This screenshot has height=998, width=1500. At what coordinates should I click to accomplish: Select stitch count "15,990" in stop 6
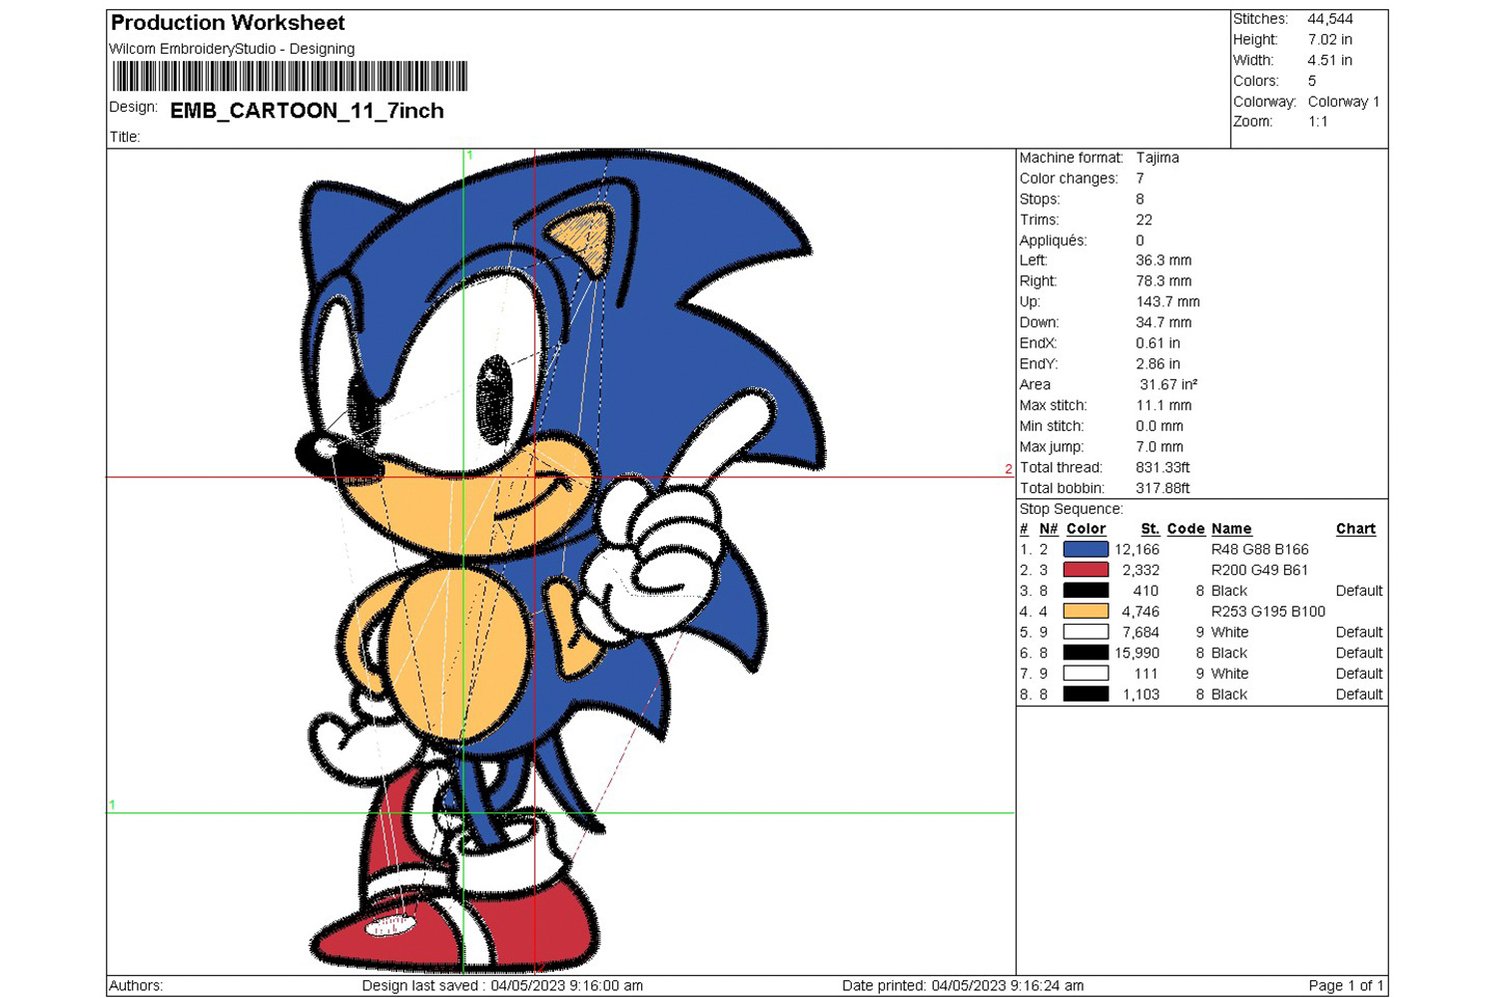coord(1138,653)
